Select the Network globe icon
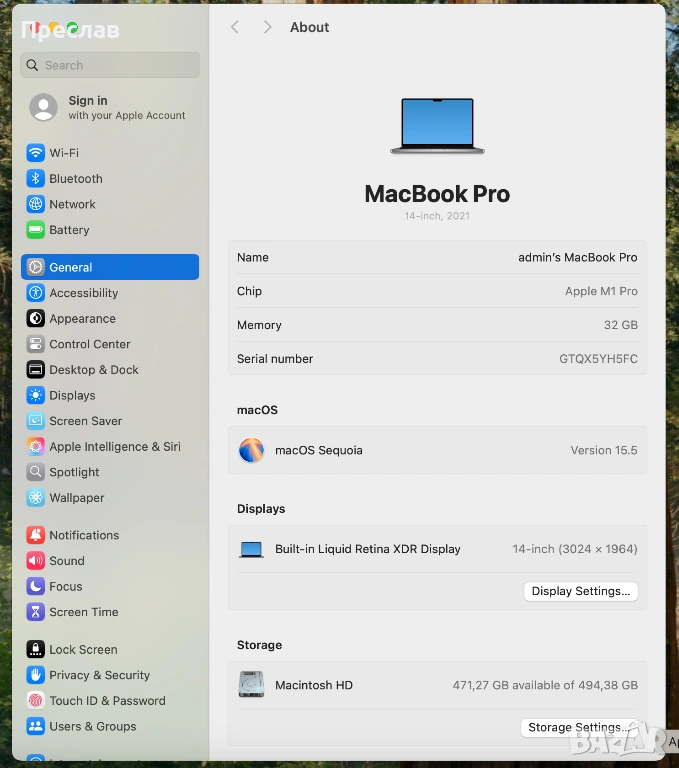679x768 pixels. click(36, 204)
